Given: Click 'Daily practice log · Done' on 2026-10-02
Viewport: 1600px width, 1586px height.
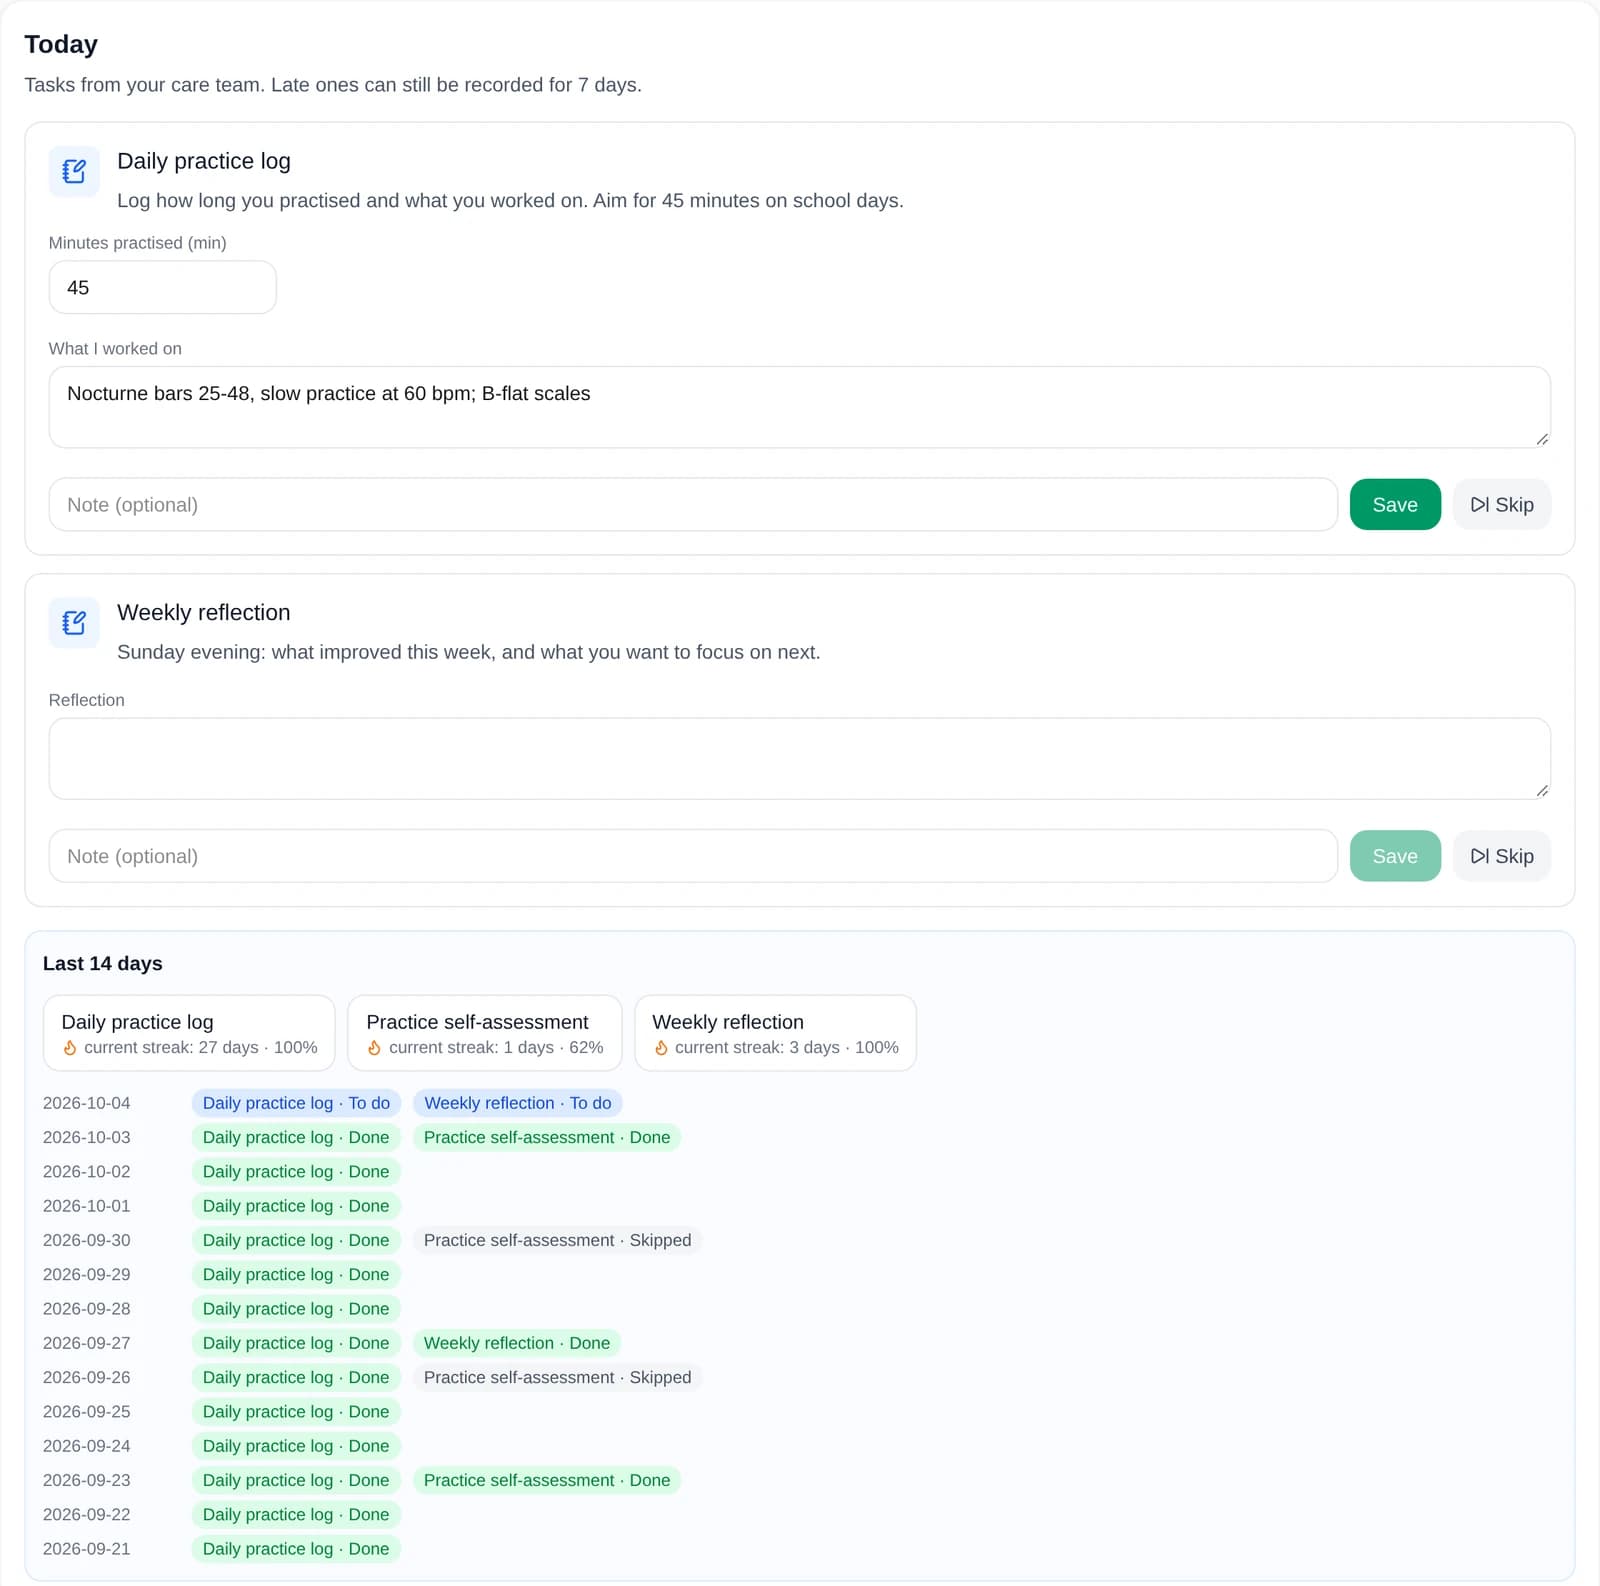Looking at the screenshot, I should 296,1172.
